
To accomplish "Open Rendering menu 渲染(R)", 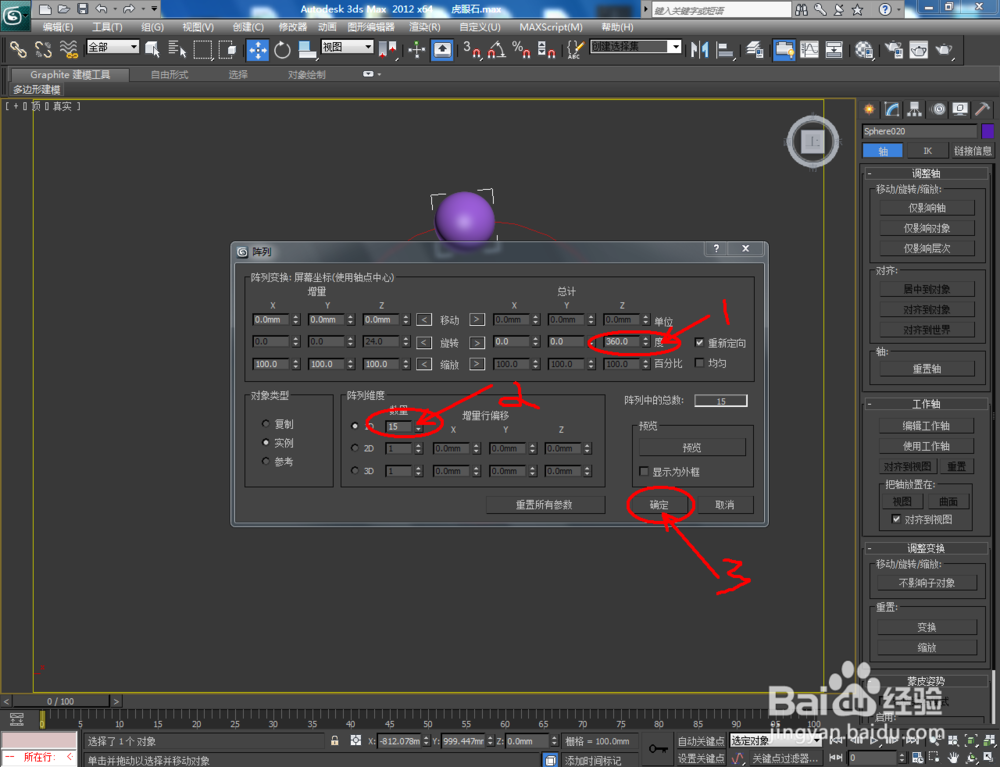I will [425, 27].
